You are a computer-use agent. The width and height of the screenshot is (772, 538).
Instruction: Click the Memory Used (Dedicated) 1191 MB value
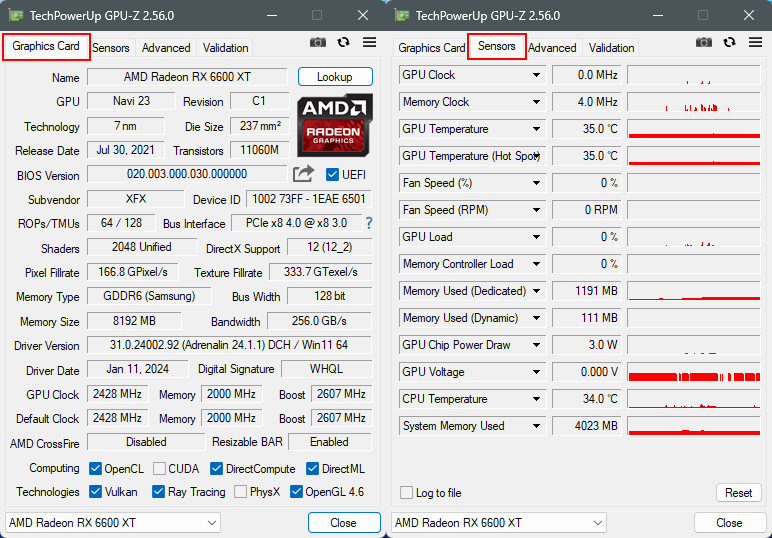click(x=587, y=291)
